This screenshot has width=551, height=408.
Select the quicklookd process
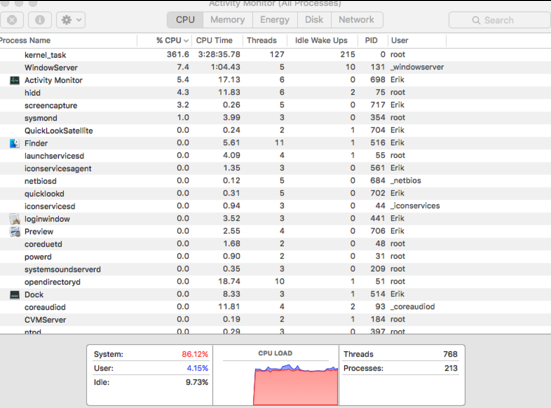coord(44,194)
